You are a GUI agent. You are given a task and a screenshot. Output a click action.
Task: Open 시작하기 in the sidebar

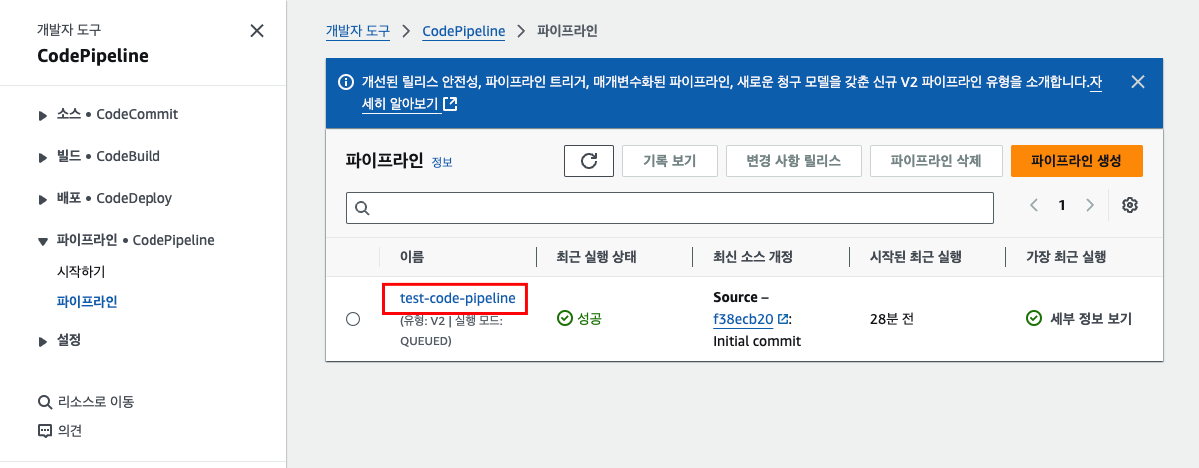81,271
